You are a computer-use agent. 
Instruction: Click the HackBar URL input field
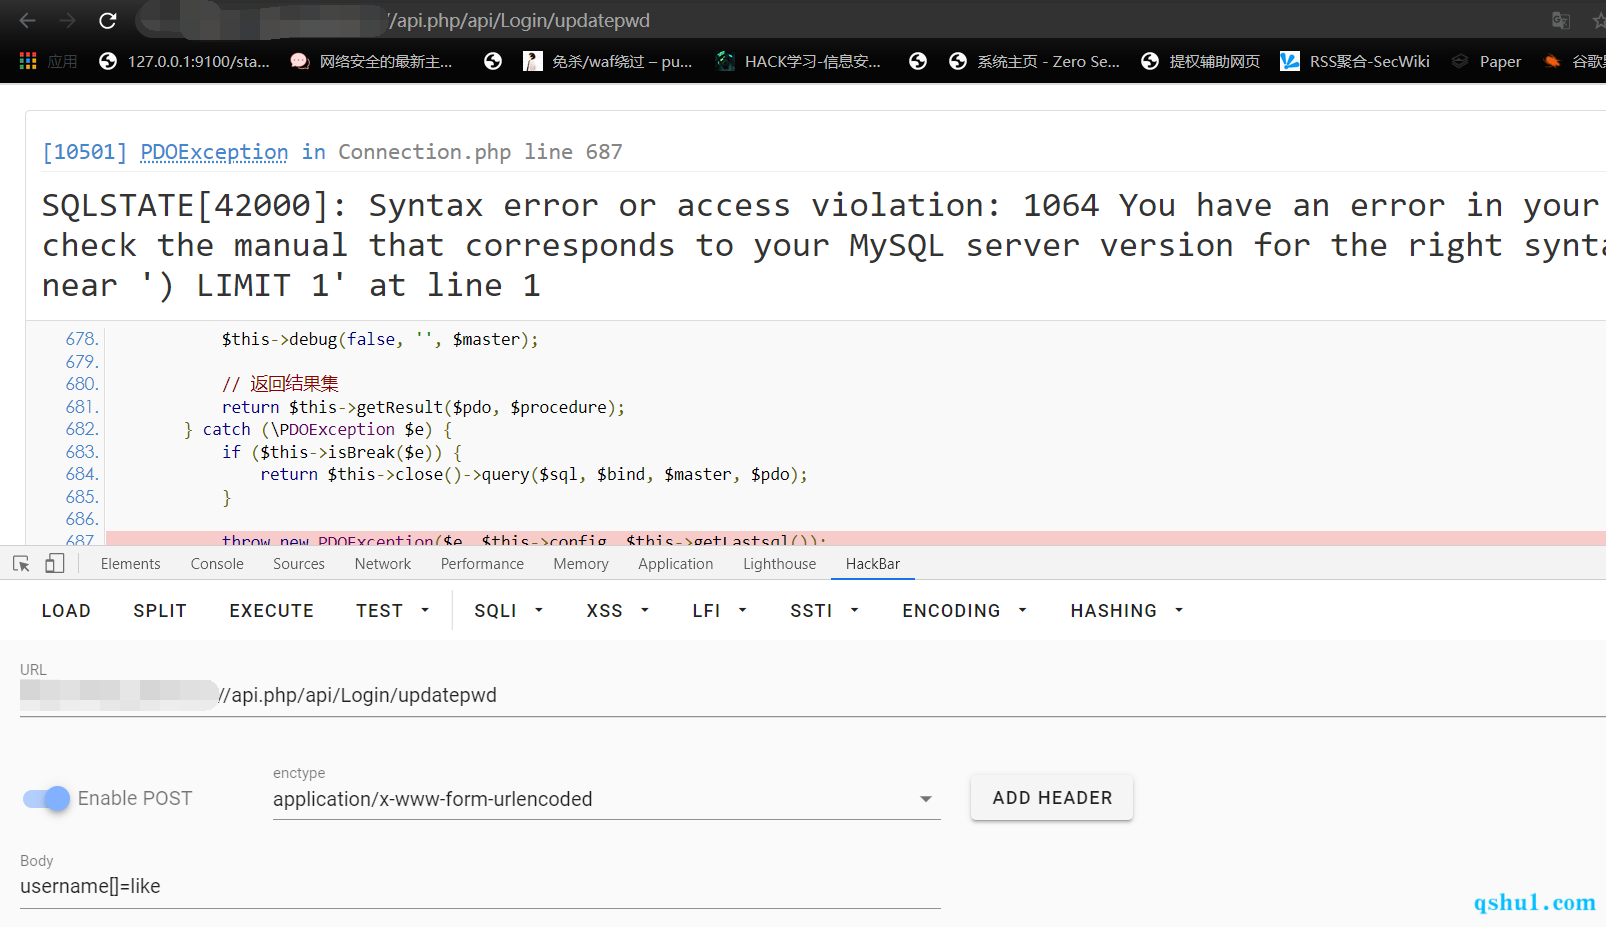813,695
